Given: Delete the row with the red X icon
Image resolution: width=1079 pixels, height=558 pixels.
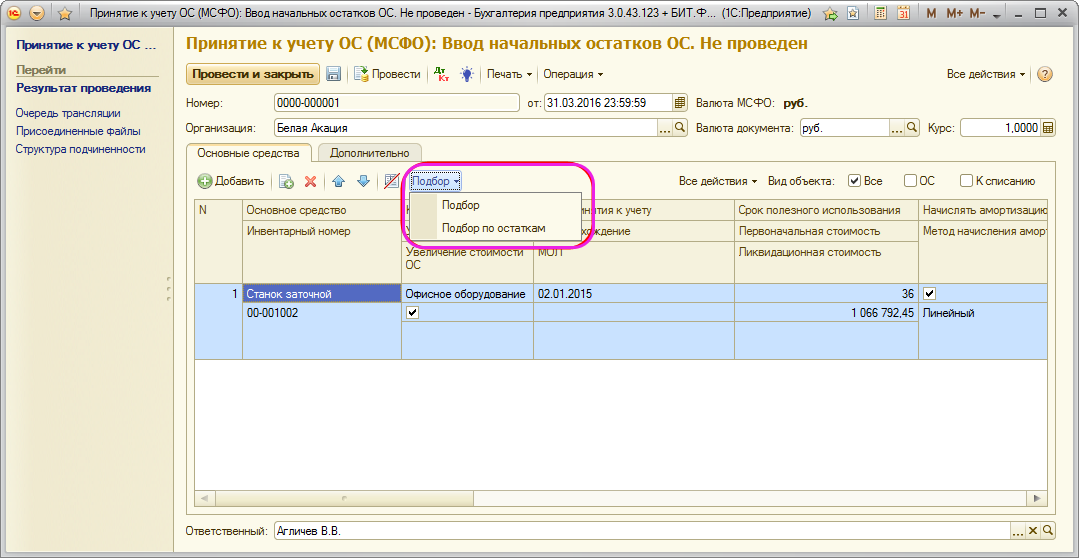Looking at the screenshot, I should [x=310, y=181].
